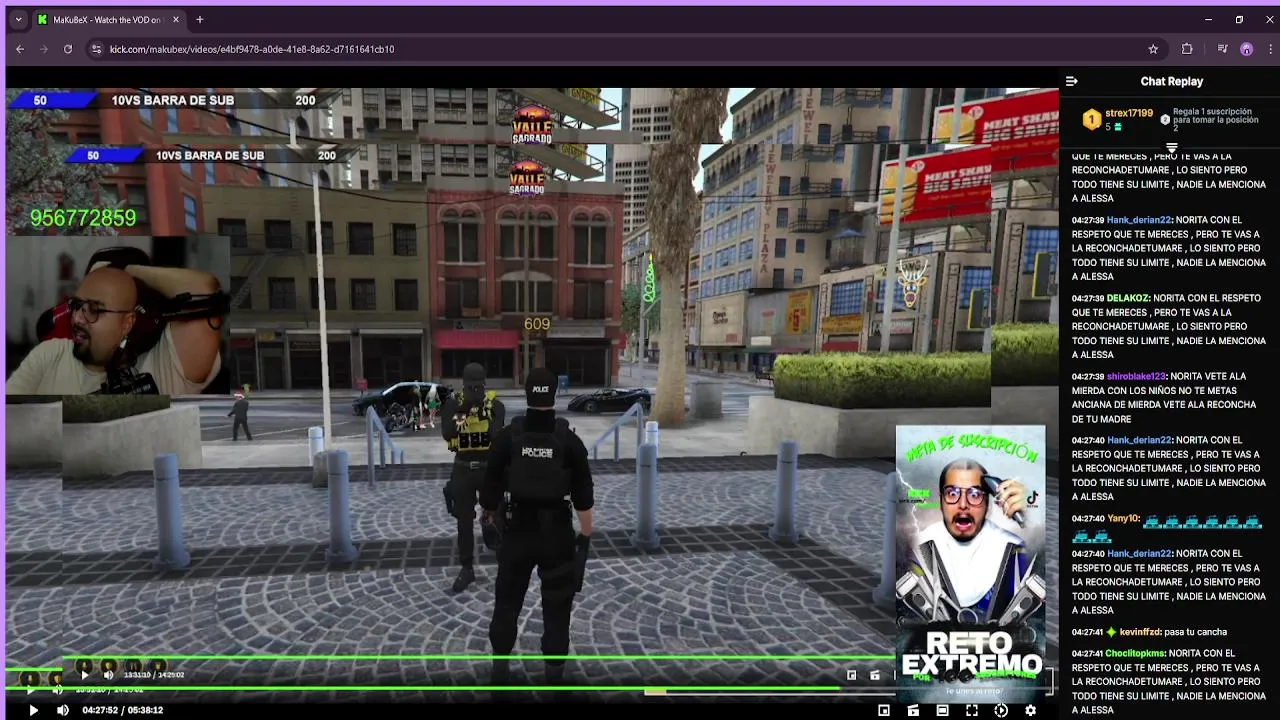Click the green badge beside kevinffzd
Image resolution: width=1280 pixels, height=720 pixels.
tap(1111, 632)
